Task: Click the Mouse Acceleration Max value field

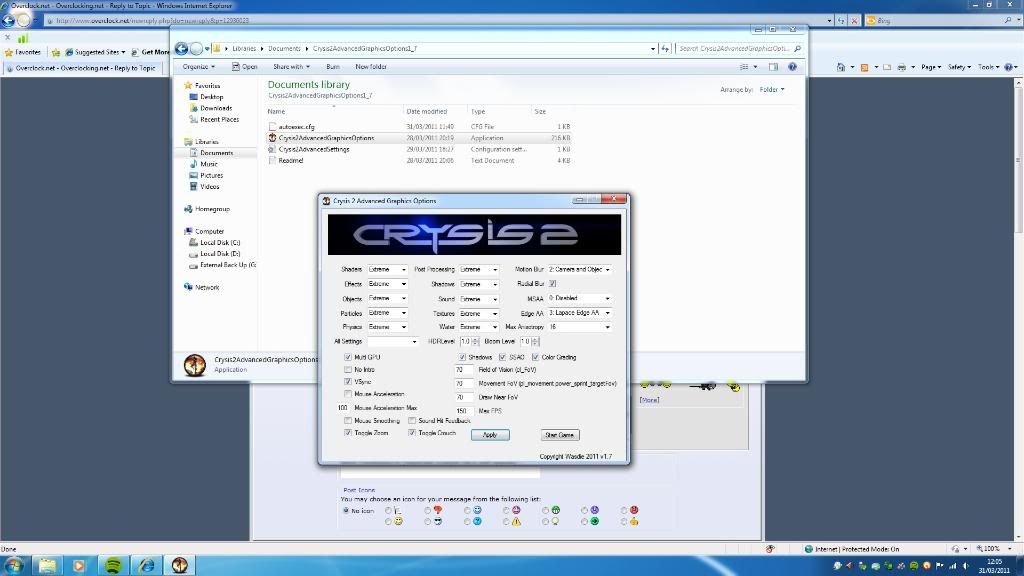Action: pos(343,408)
